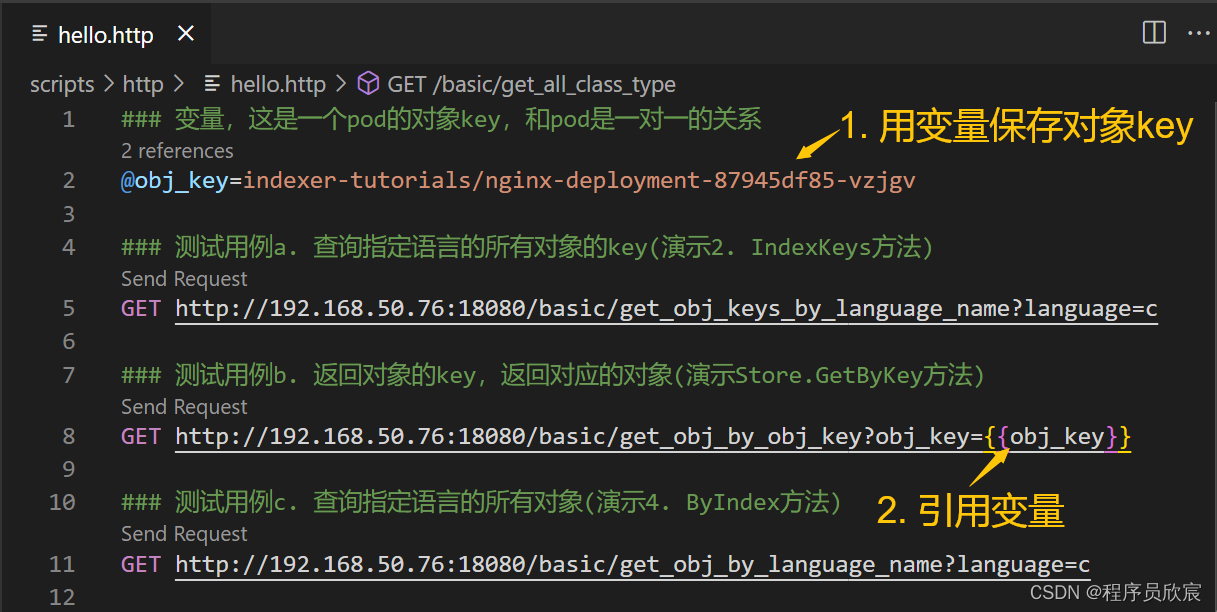This screenshot has height=612, width=1217.
Task: Click line number 6 in the gutter
Action: click(x=68, y=341)
